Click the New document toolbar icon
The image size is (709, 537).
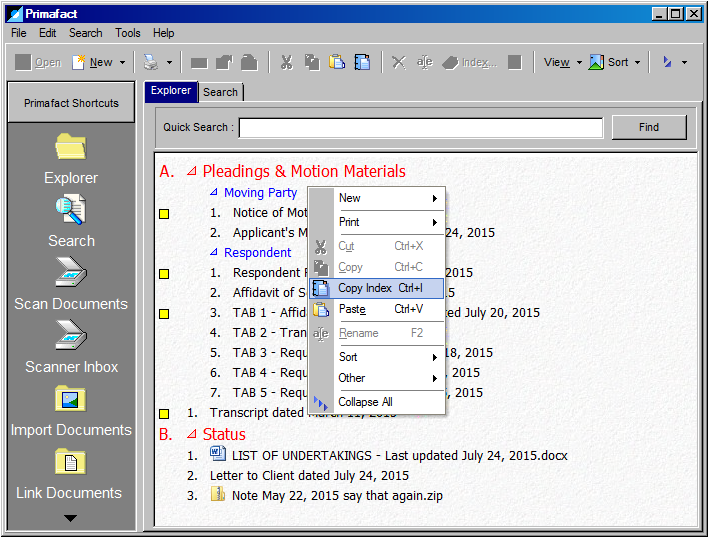78,62
